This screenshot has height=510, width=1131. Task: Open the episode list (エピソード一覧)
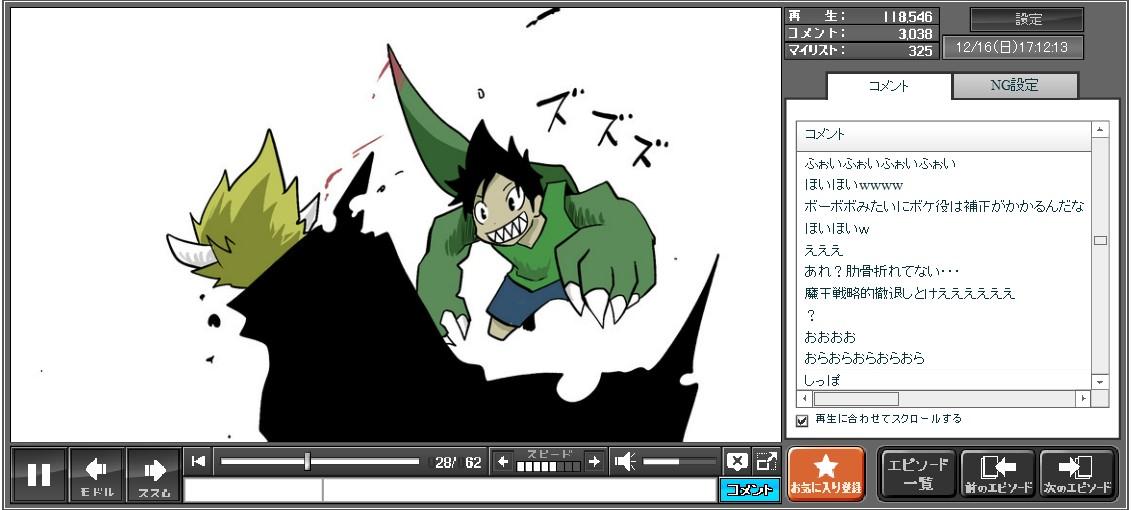[x=917, y=474]
